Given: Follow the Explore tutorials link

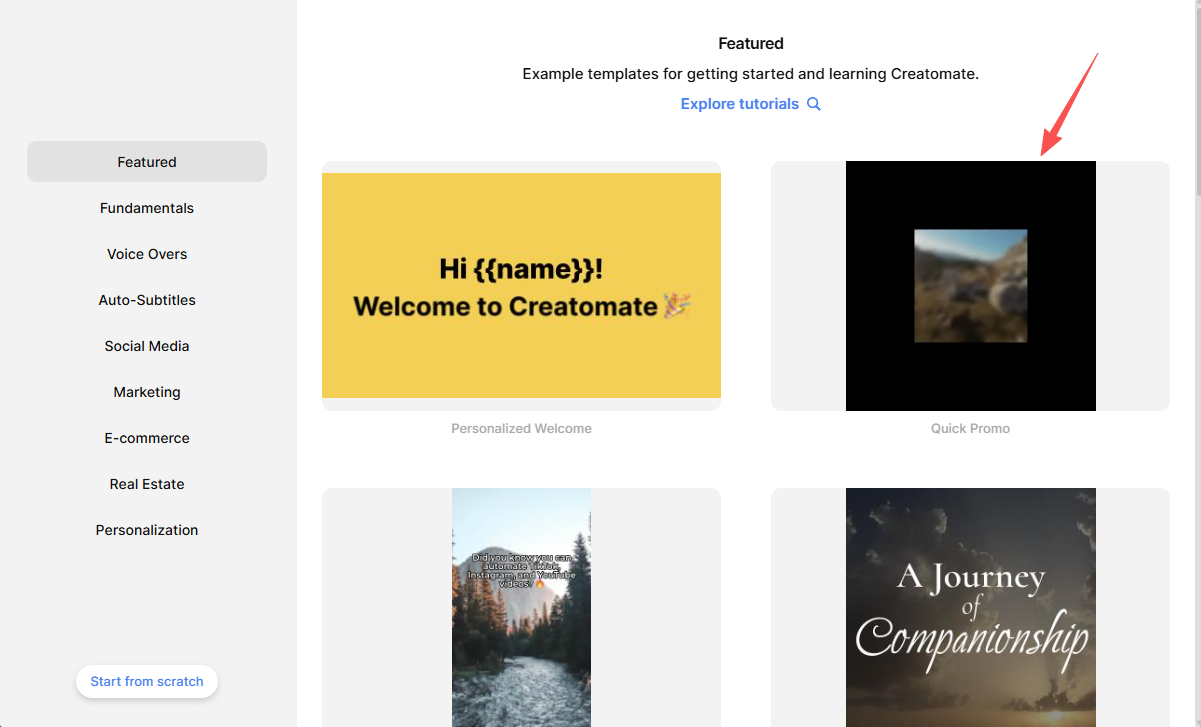Looking at the screenshot, I should pos(739,104).
